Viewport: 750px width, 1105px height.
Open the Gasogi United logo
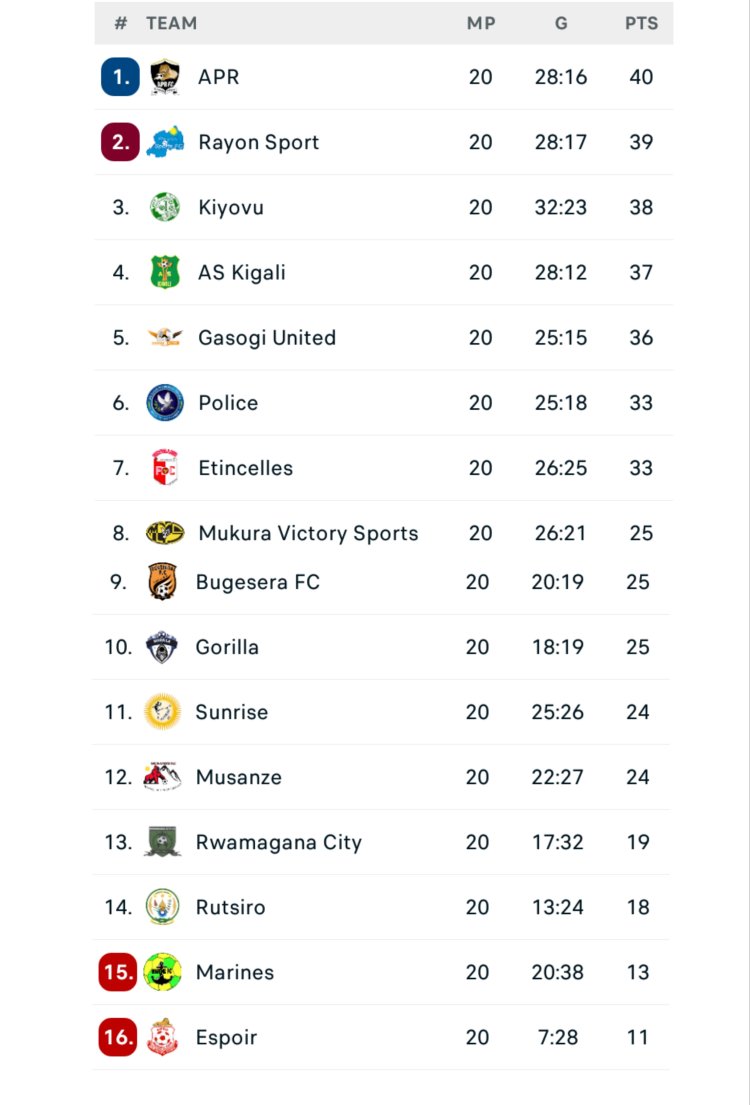click(165, 337)
